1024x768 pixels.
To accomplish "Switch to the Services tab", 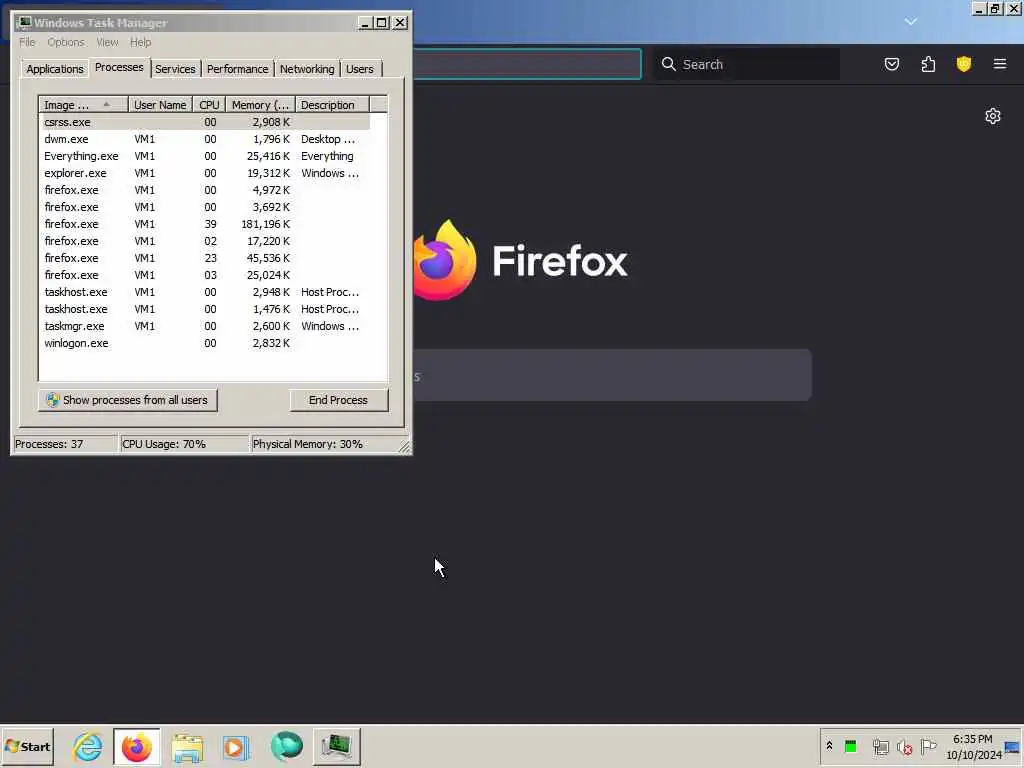I will pos(175,69).
